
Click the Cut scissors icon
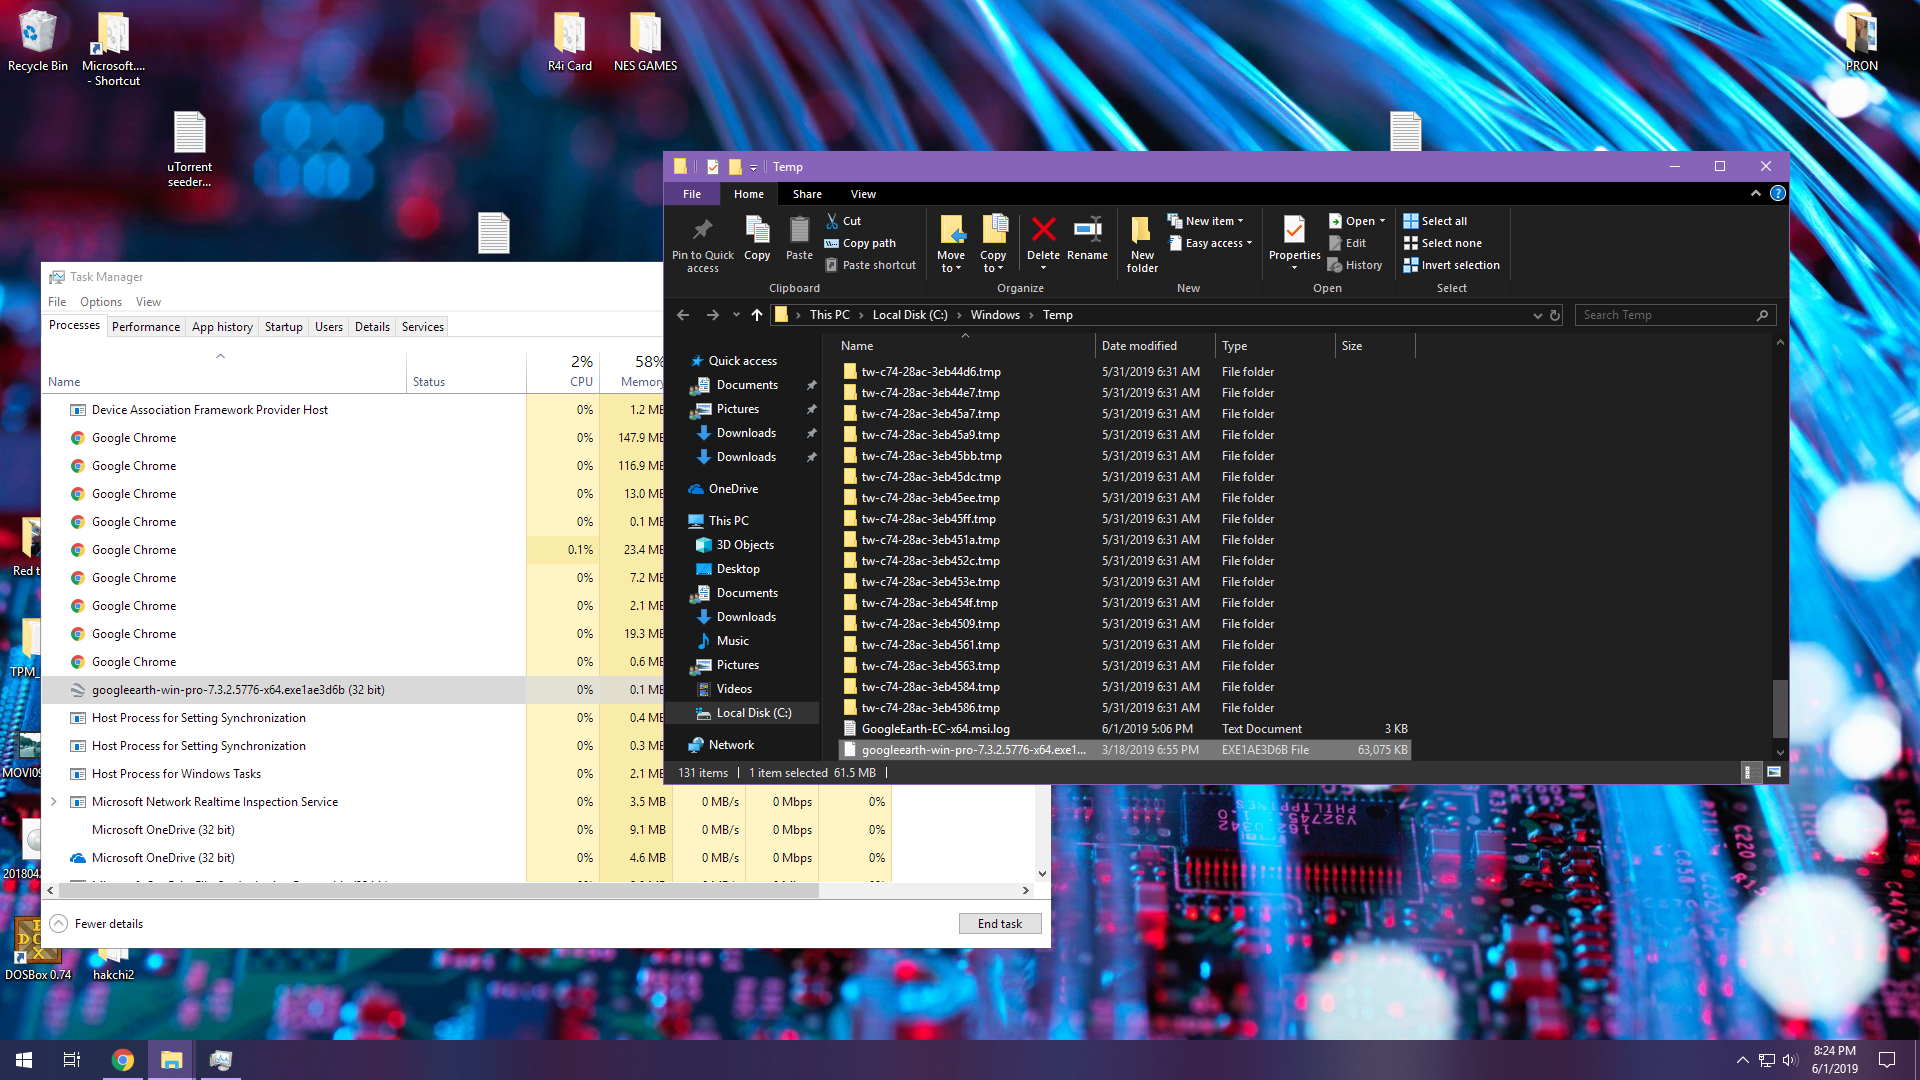pos(832,221)
